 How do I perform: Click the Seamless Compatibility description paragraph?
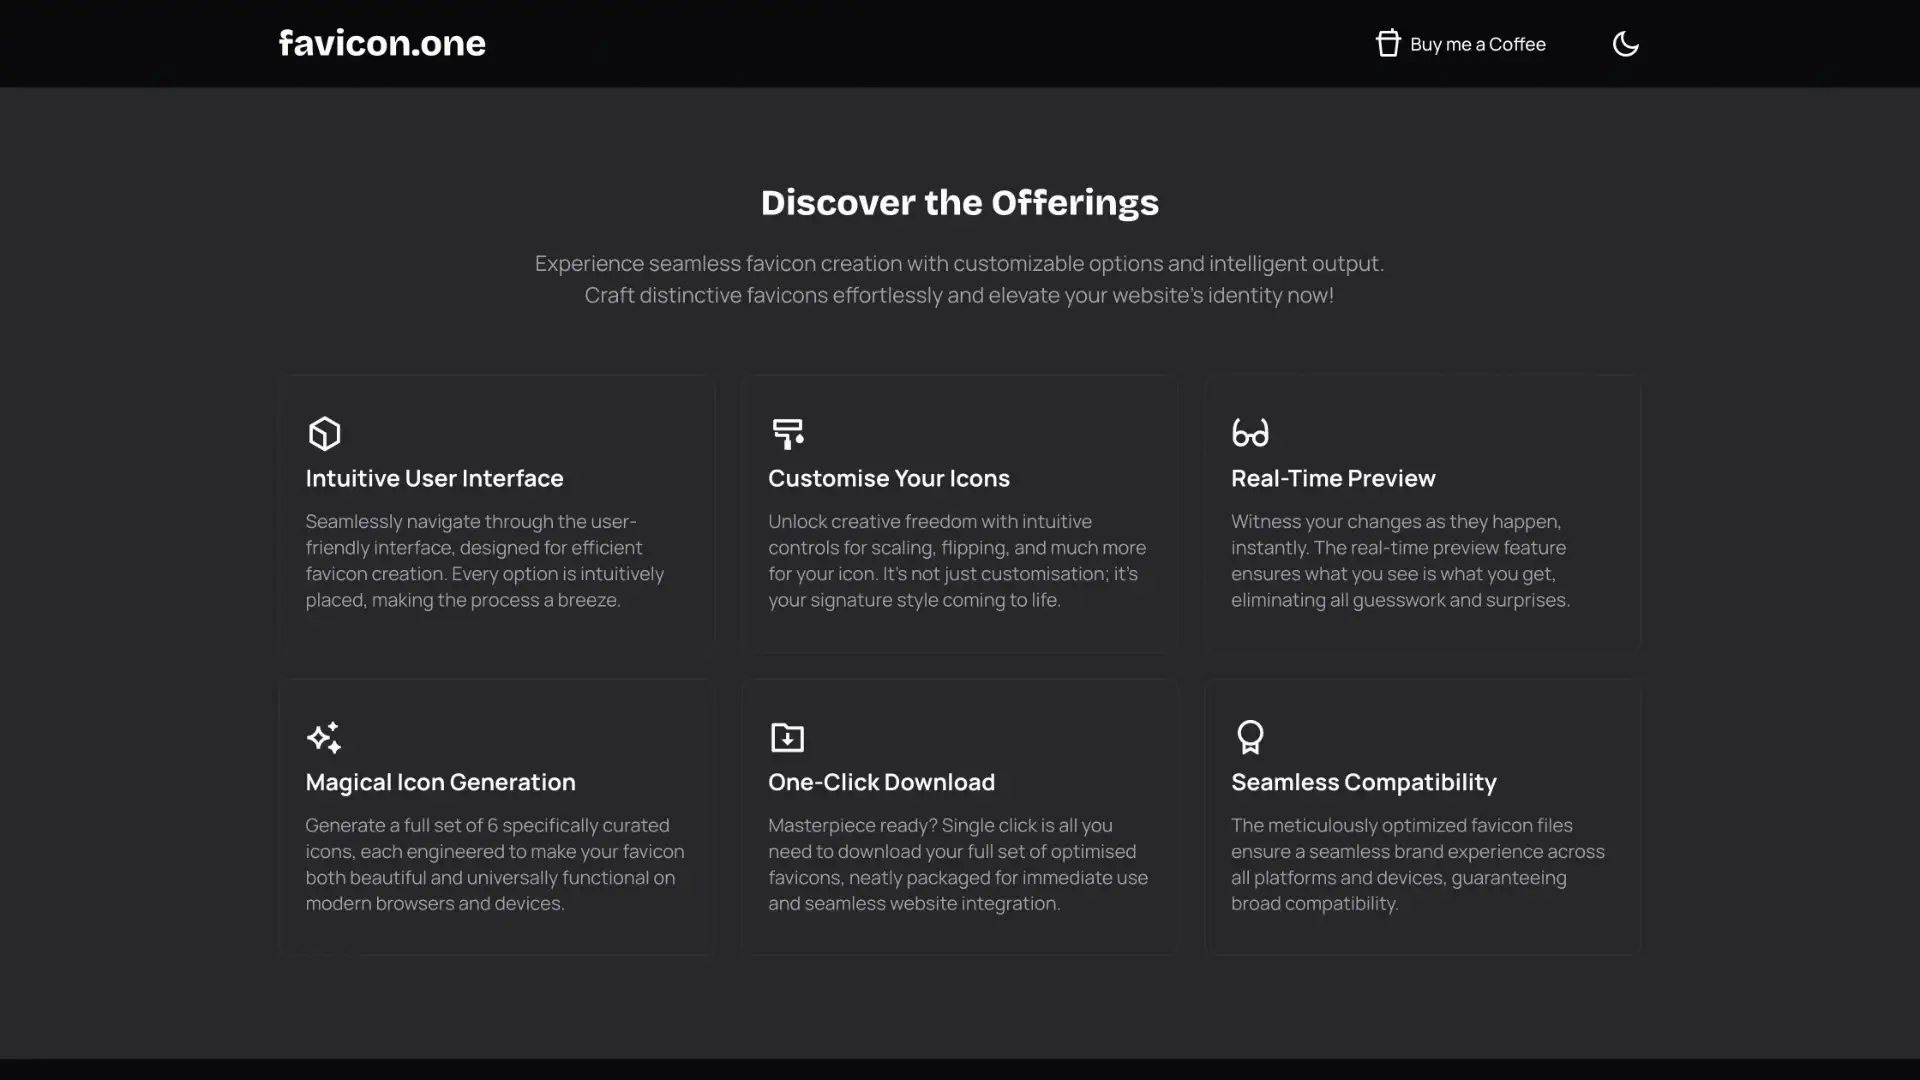(1417, 864)
